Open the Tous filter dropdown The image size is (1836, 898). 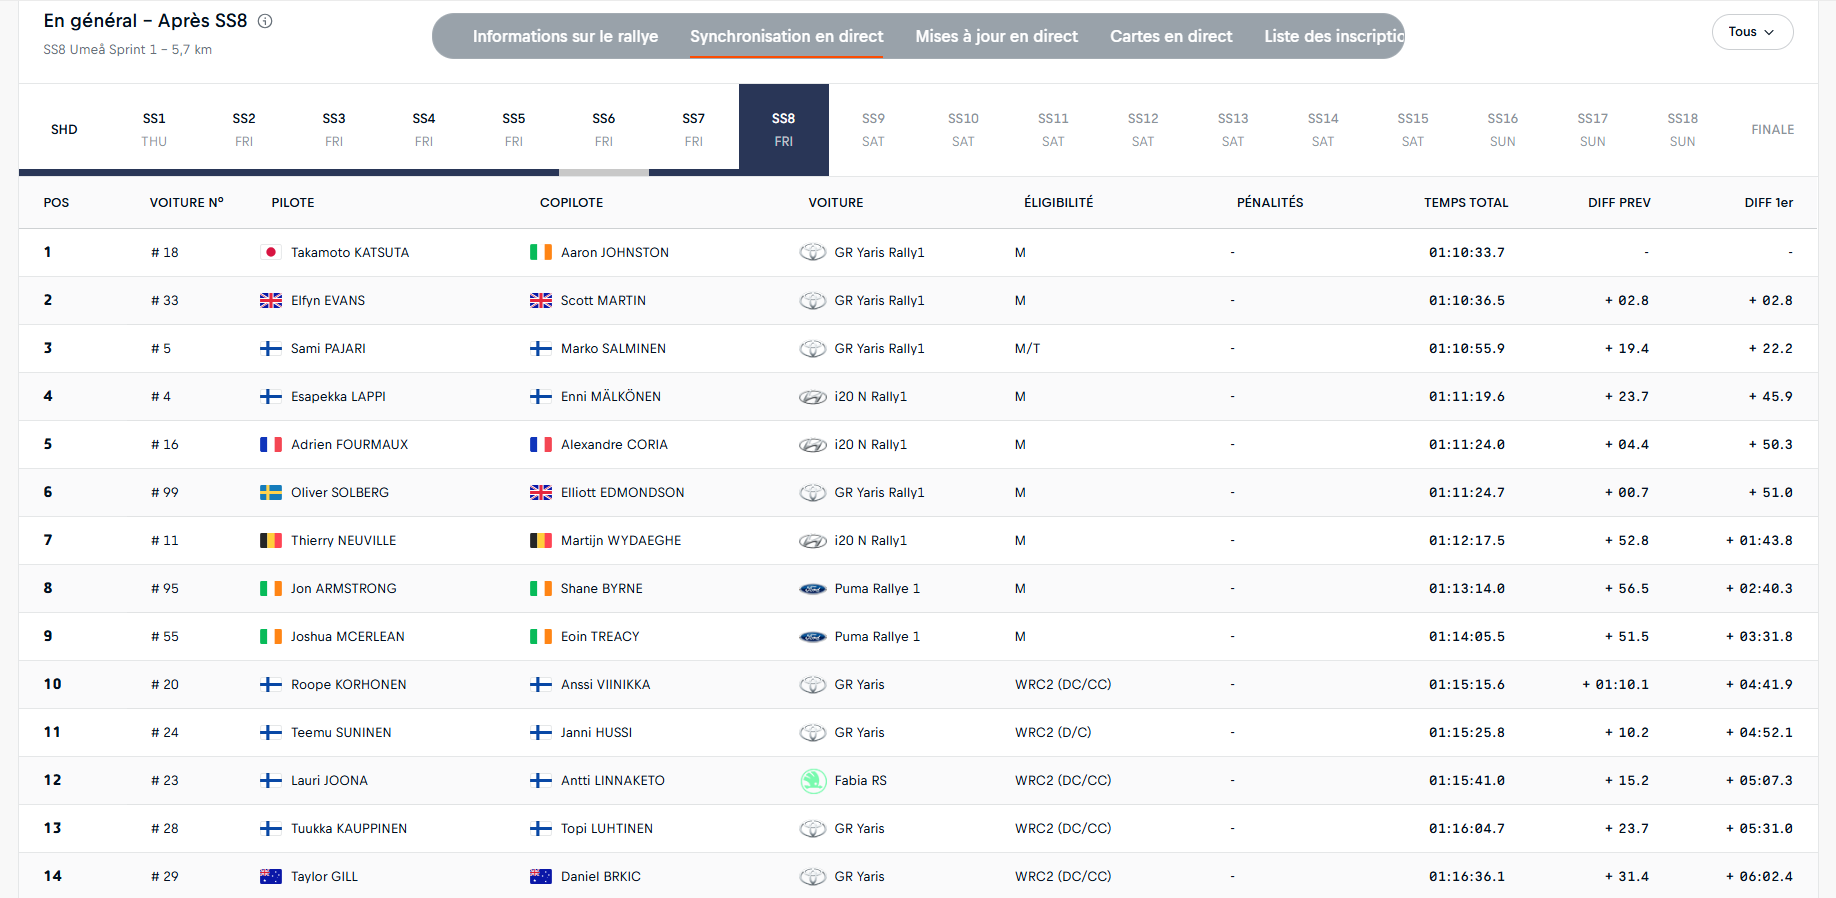tap(1752, 32)
